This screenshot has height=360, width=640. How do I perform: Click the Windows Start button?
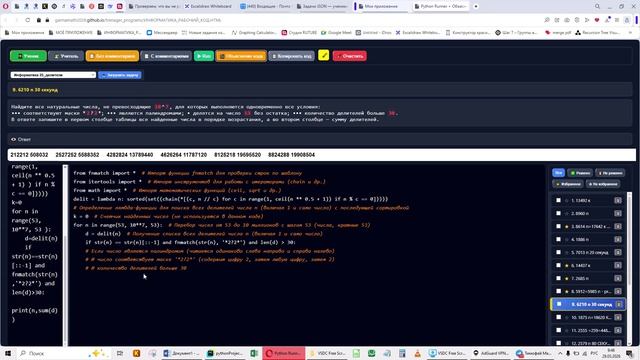[x=7, y=353]
